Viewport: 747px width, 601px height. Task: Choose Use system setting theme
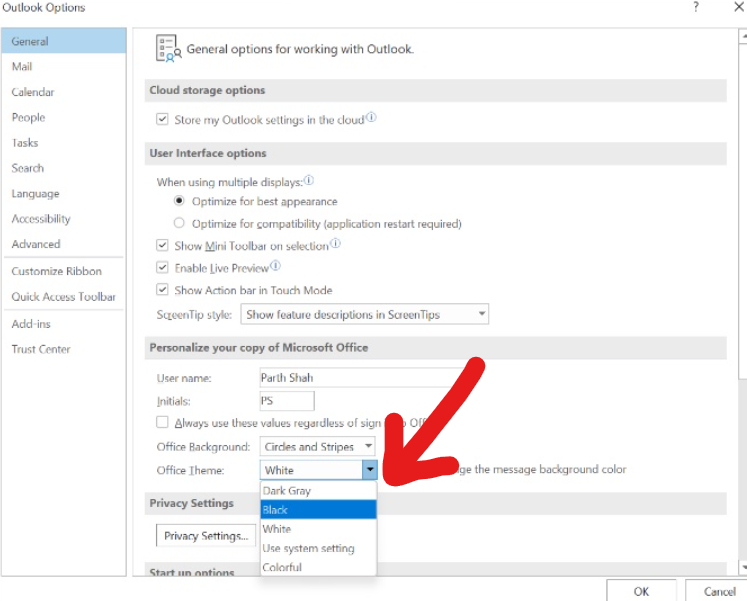318,548
